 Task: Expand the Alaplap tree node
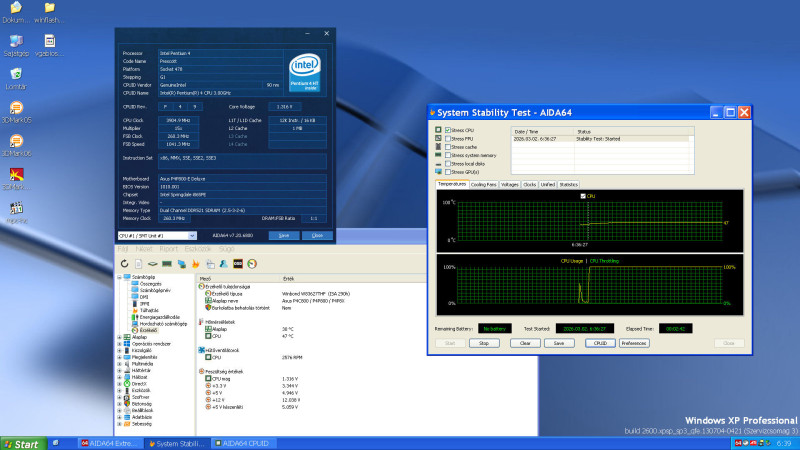pyautogui.click(x=120, y=338)
